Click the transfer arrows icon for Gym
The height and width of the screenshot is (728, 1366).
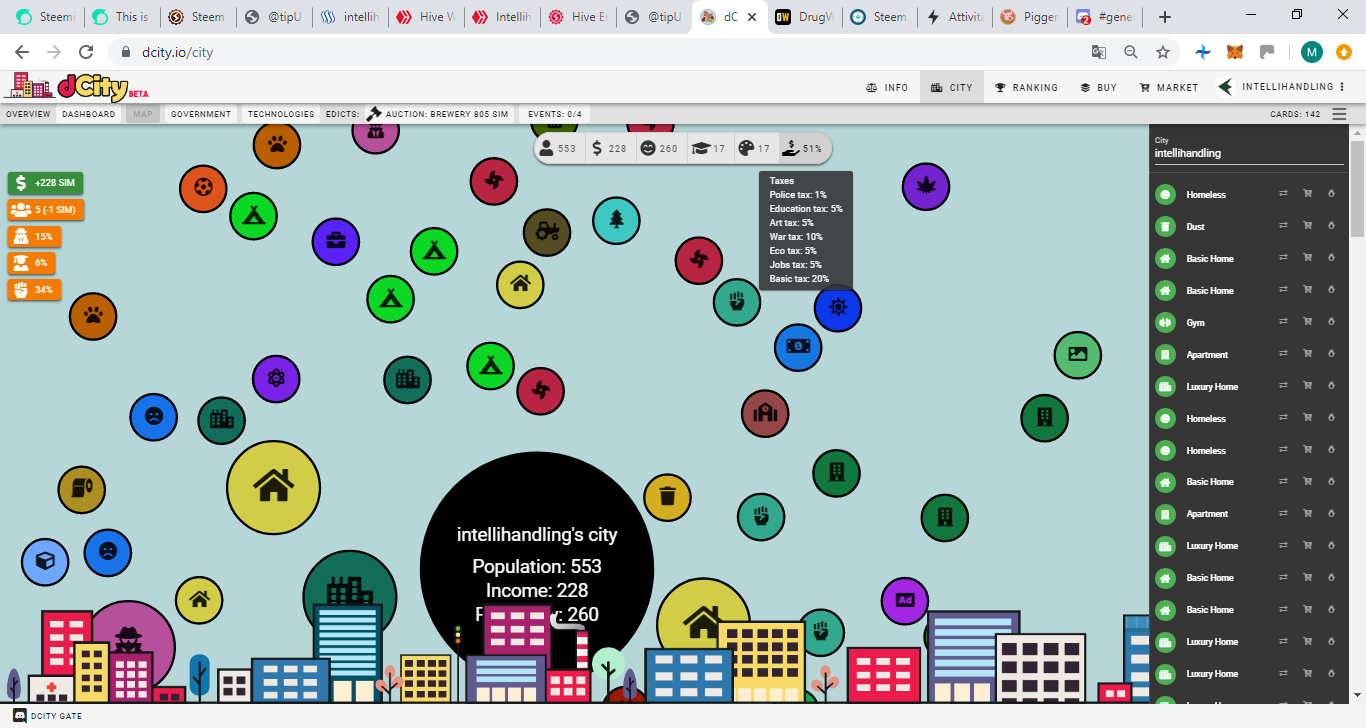pos(1283,323)
